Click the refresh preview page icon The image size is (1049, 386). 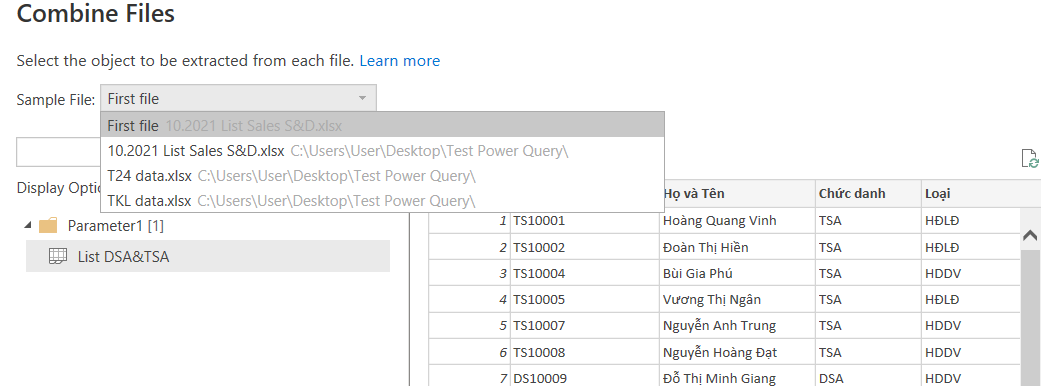click(x=1030, y=159)
